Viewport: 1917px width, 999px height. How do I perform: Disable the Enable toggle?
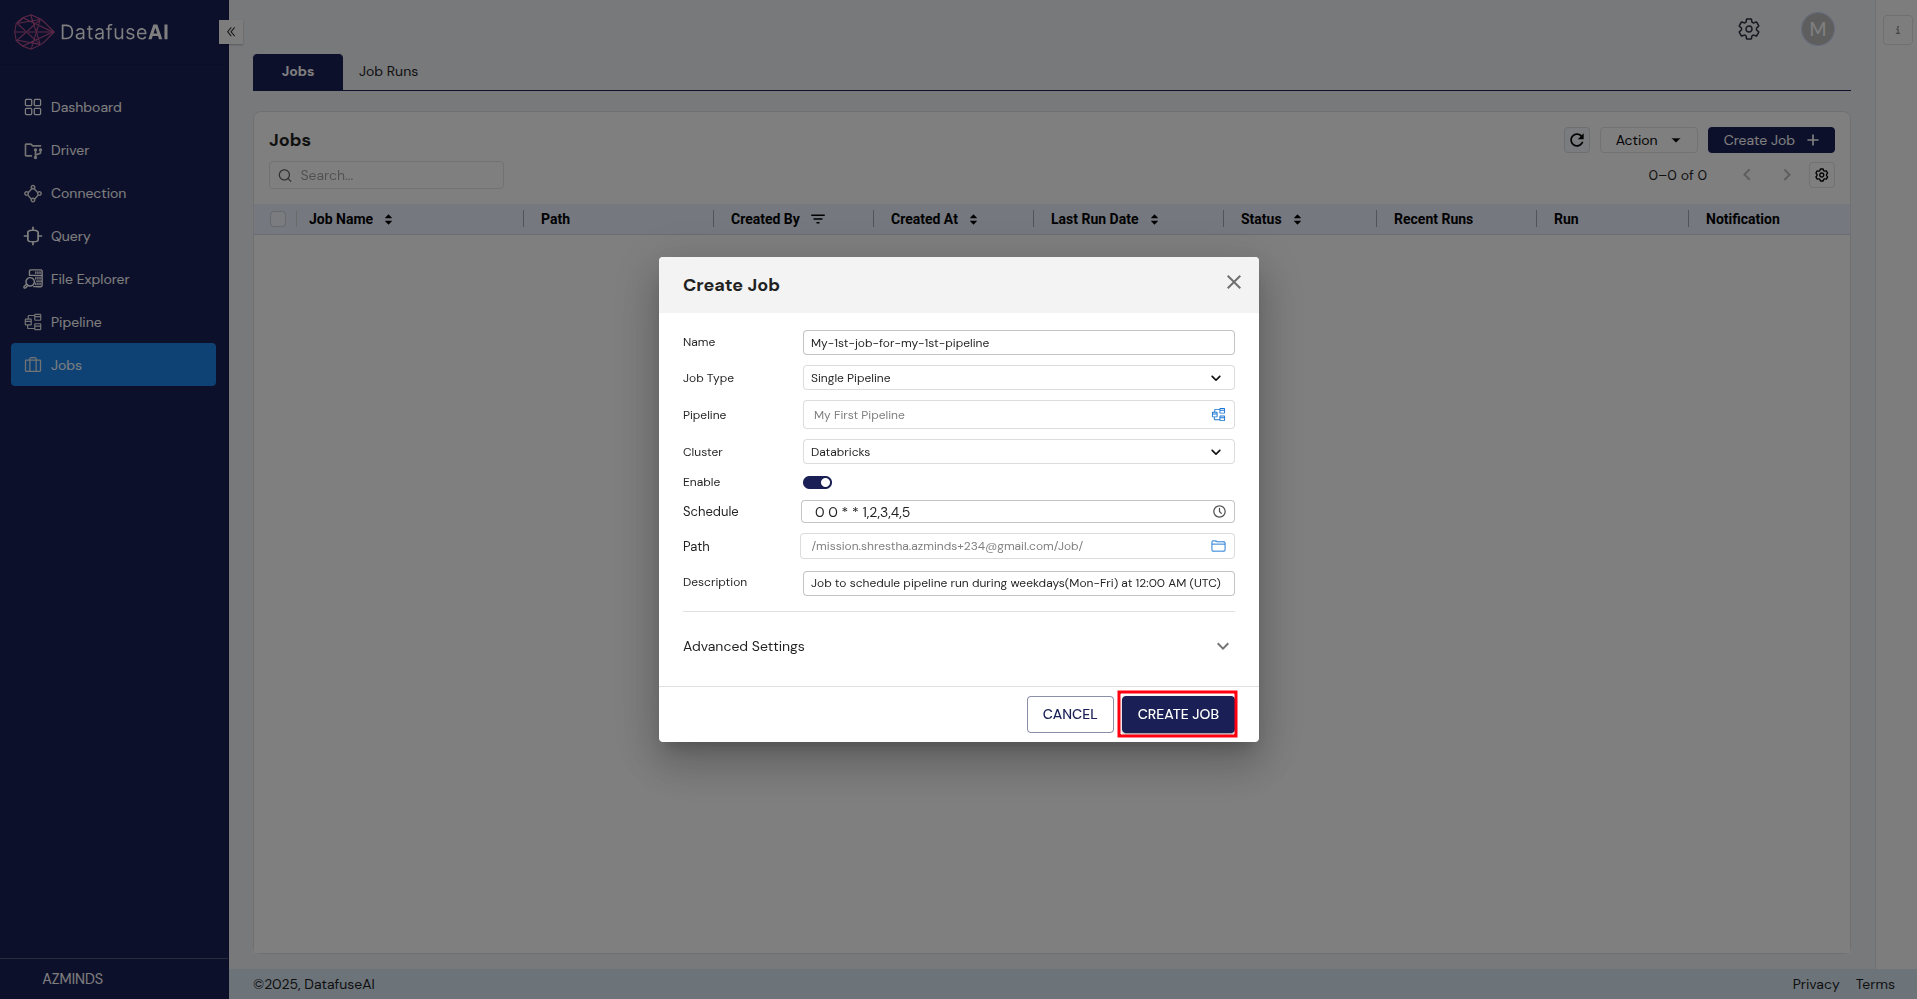point(817,482)
